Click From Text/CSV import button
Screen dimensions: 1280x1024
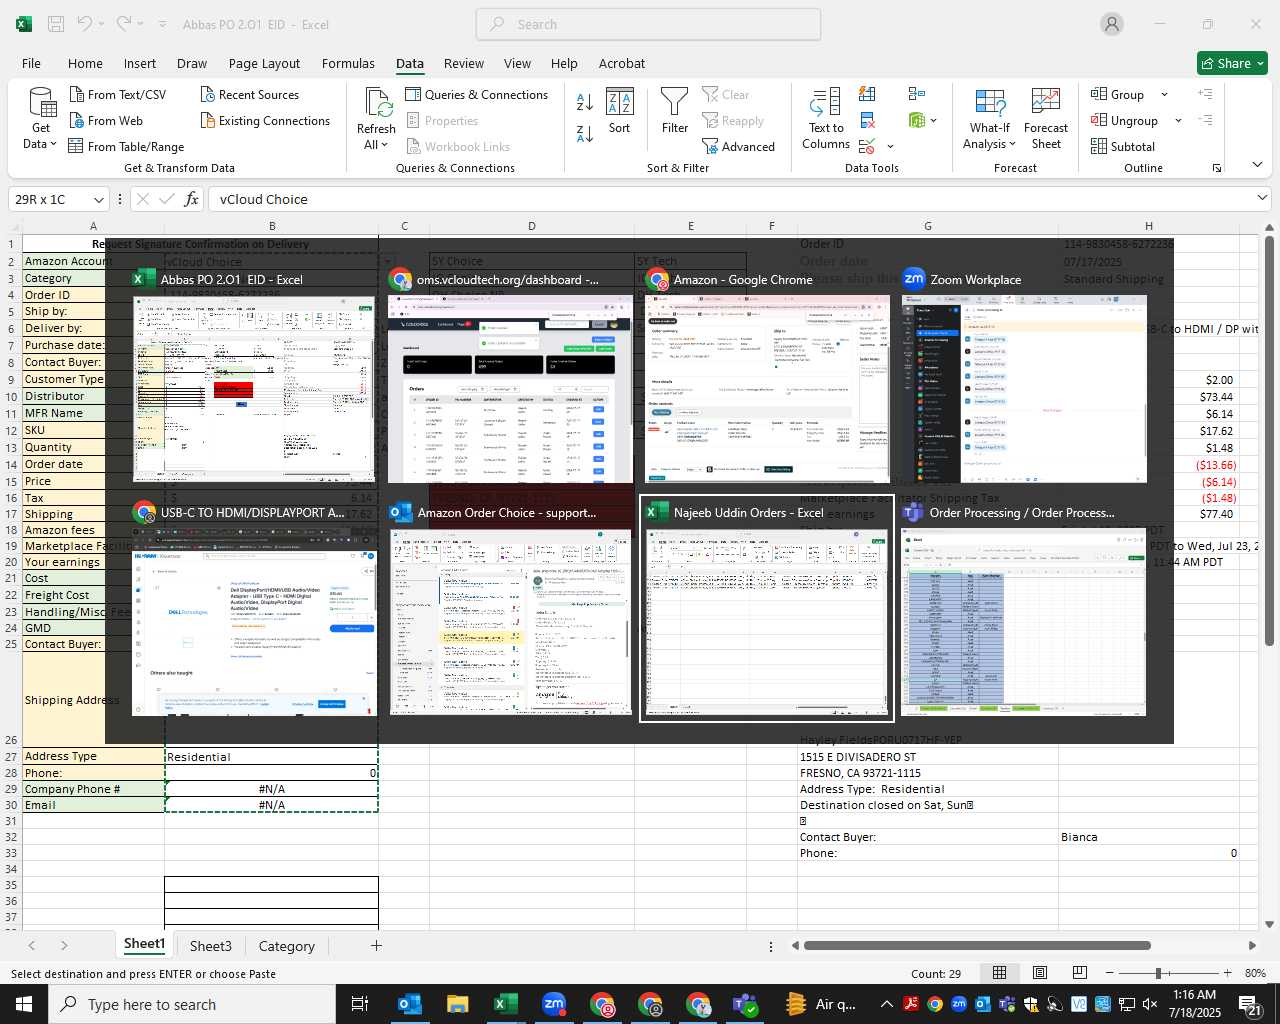click(x=118, y=94)
